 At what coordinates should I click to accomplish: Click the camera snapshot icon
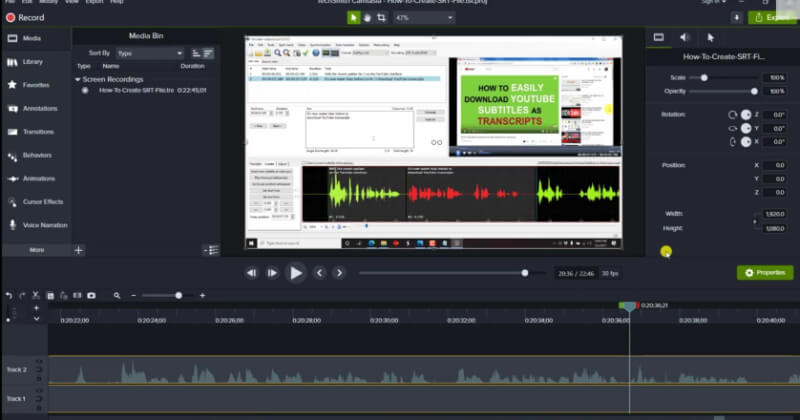coord(91,295)
